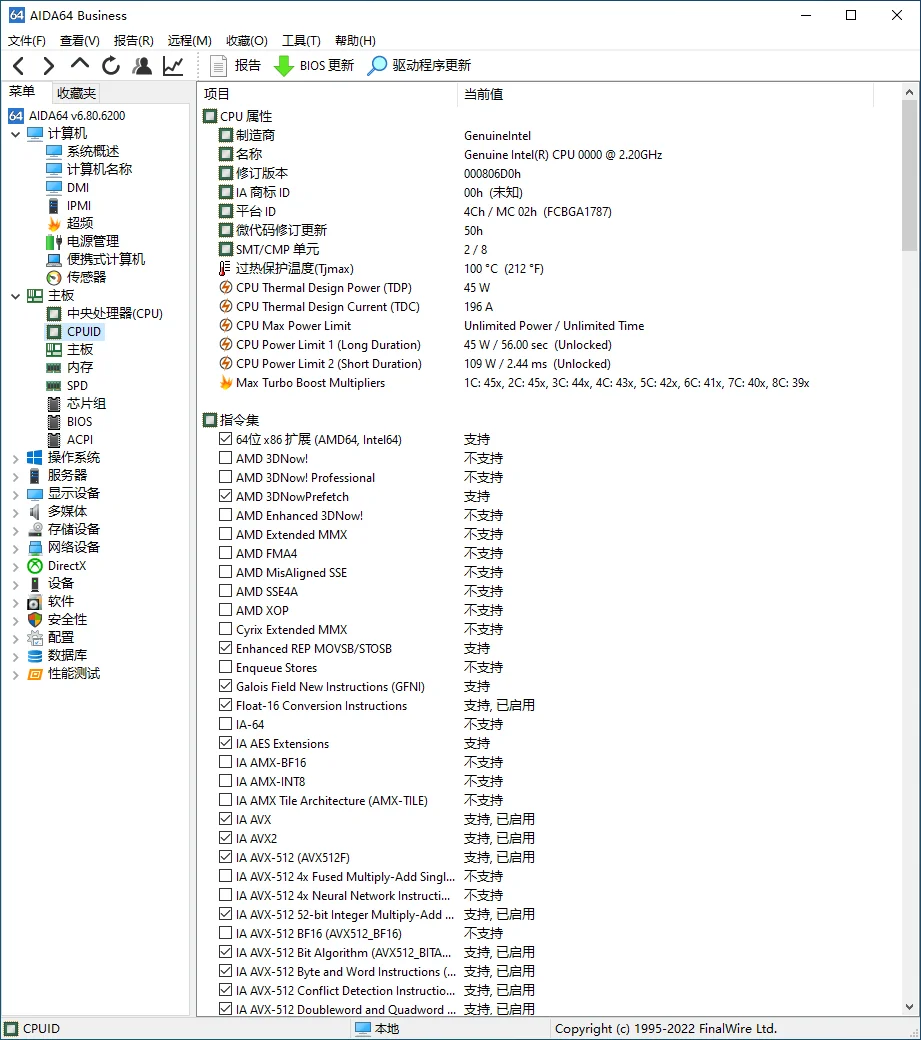The image size is (921, 1040).
Task: Click the 性能测试 benchmark icon
Action: pos(34,674)
